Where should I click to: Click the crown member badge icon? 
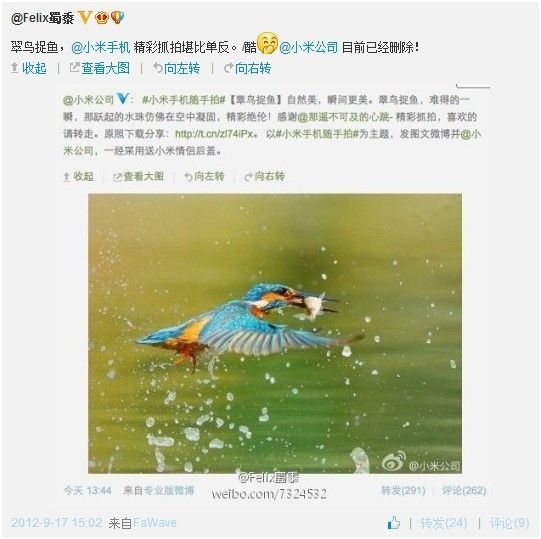(101, 17)
